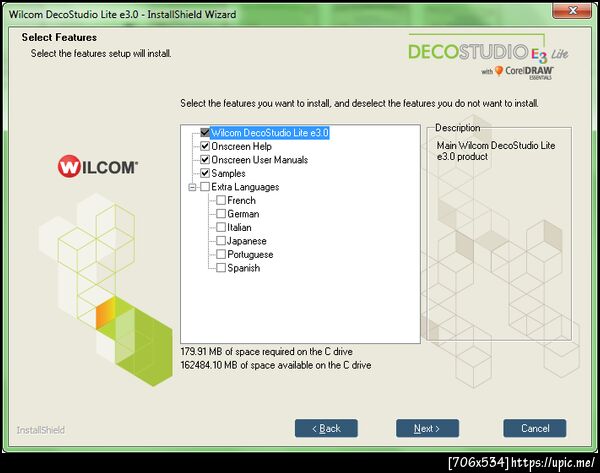Click 'Main Wilcom DecoStudio Lite e3.0 product' description
This screenshot has width=600, height=473.
tap(496, 151)
